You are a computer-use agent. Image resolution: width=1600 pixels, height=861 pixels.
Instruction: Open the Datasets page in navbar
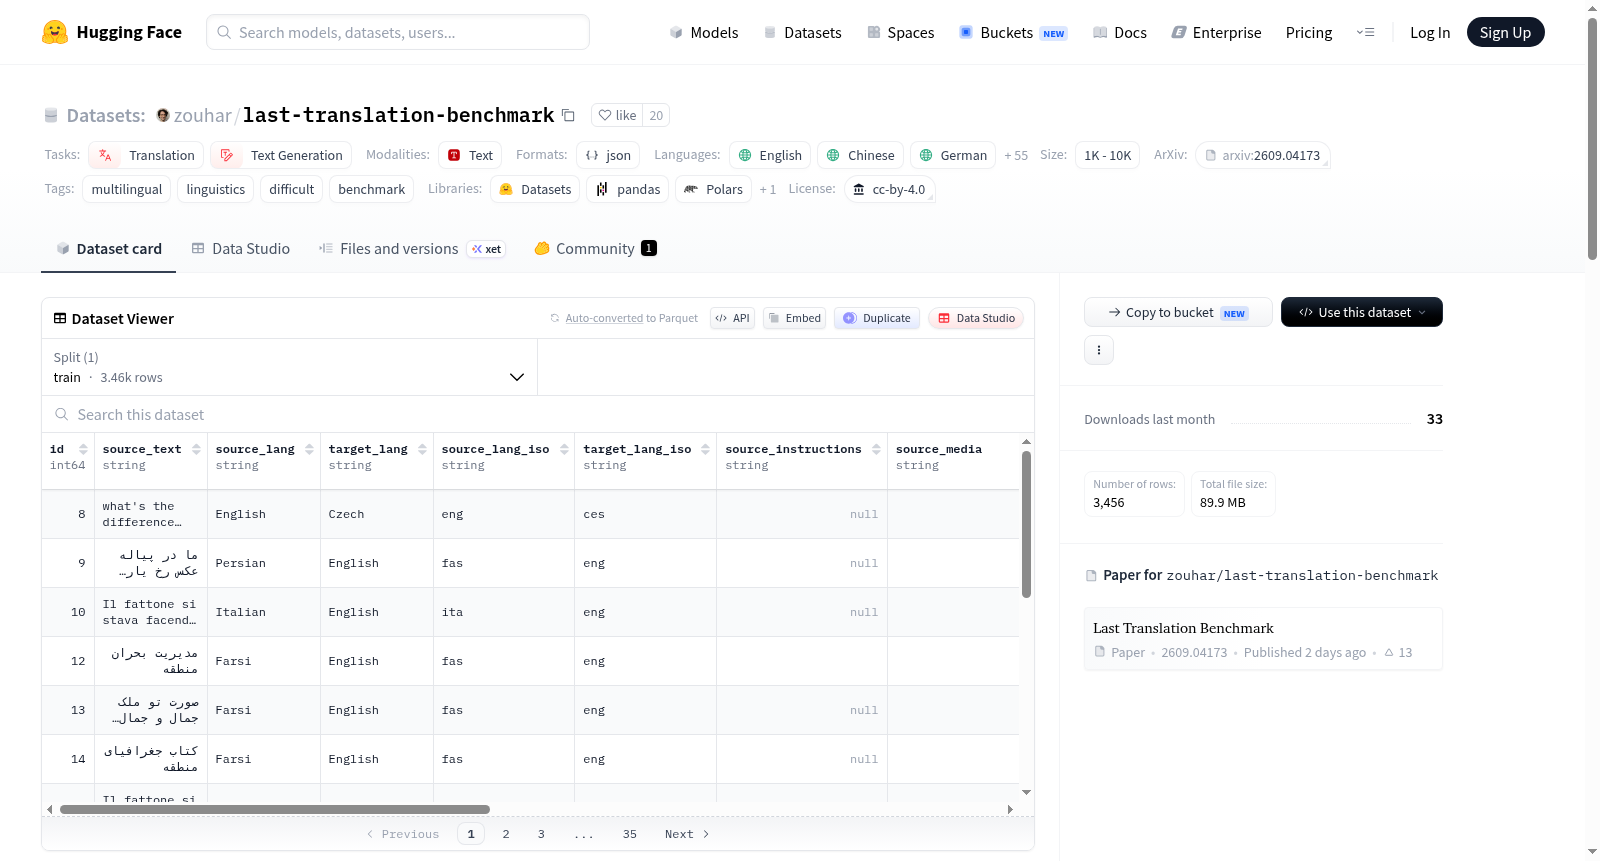coord(802,32)
